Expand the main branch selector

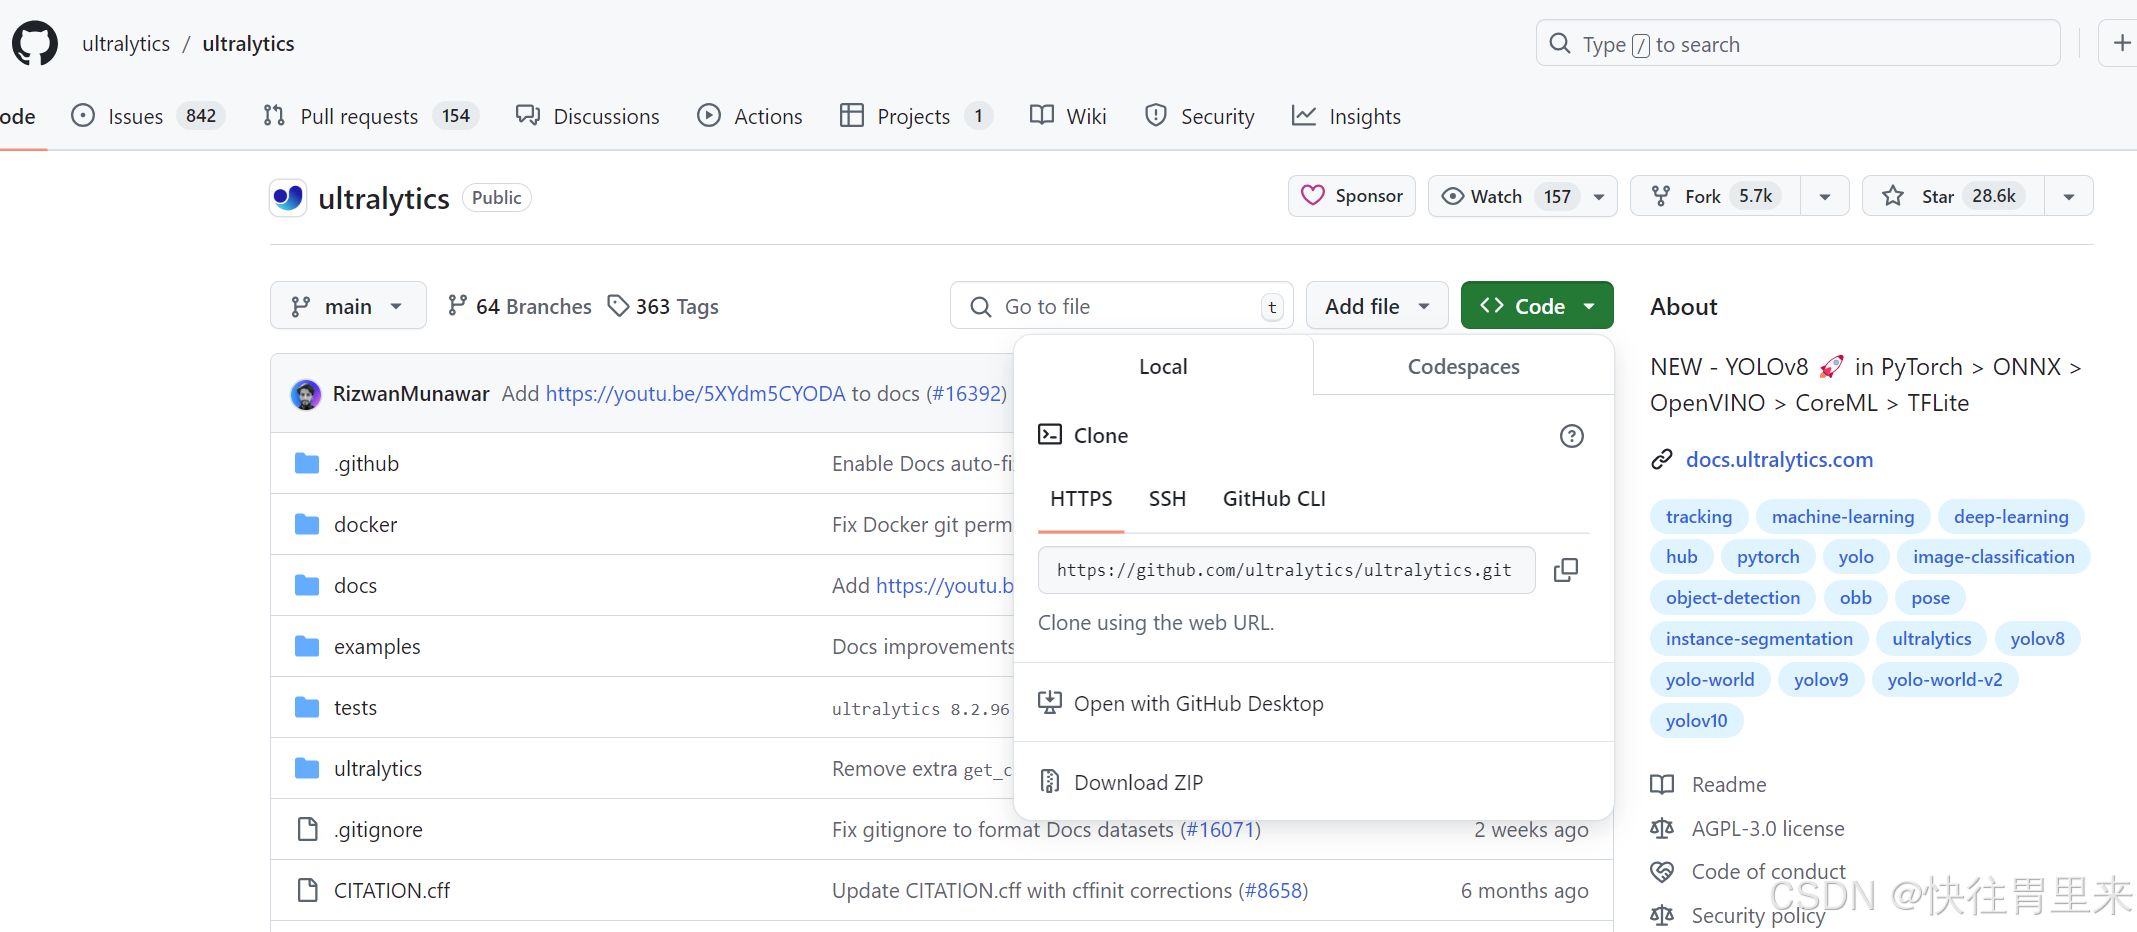[348, 306]
